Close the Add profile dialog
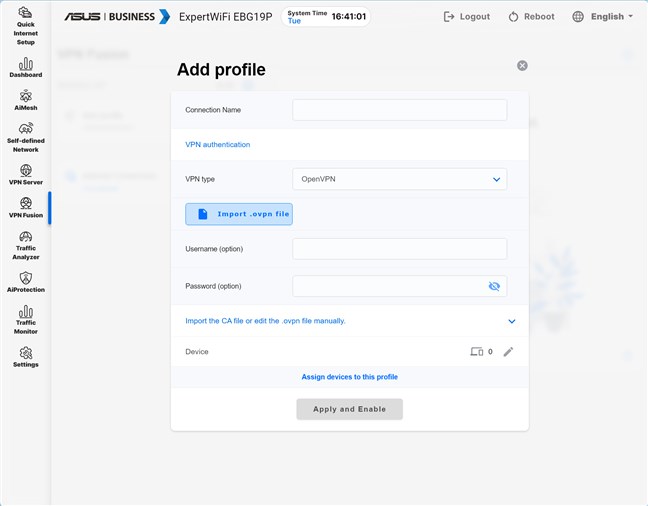The image size is (648, 506). coord(522,65)
